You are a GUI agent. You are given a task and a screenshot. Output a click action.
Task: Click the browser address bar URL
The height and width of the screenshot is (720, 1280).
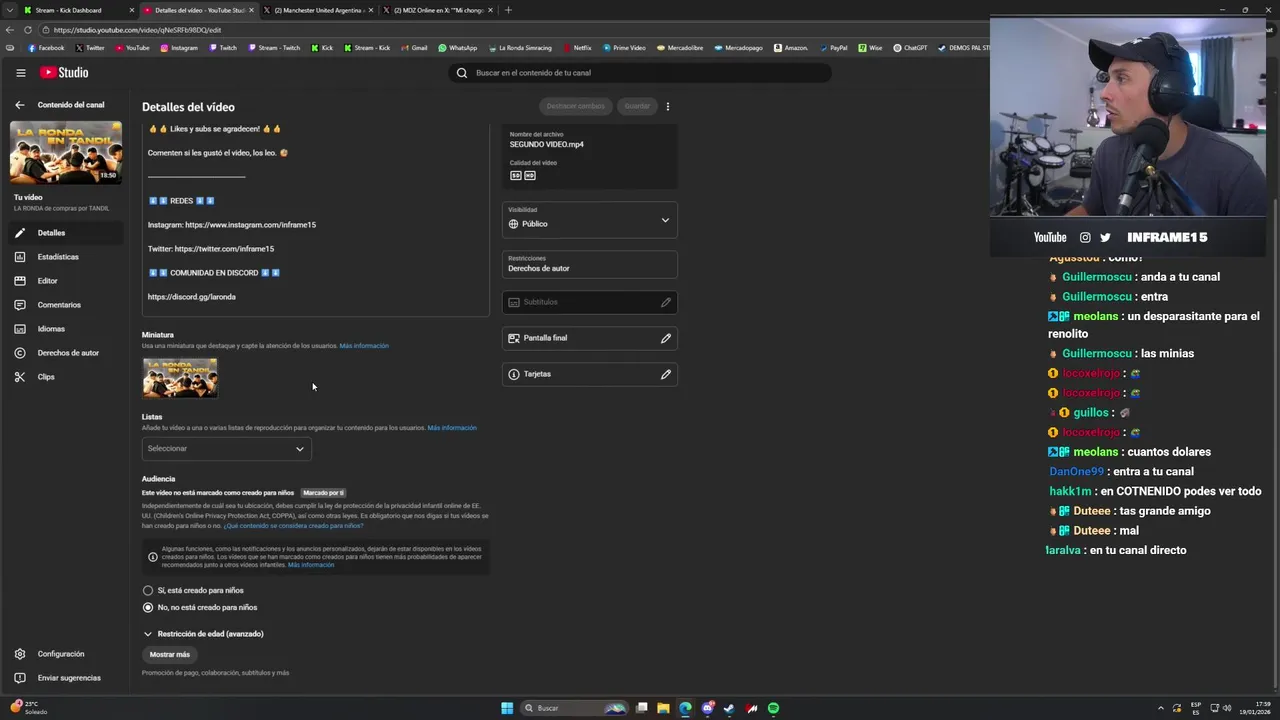tap(137, 30)
